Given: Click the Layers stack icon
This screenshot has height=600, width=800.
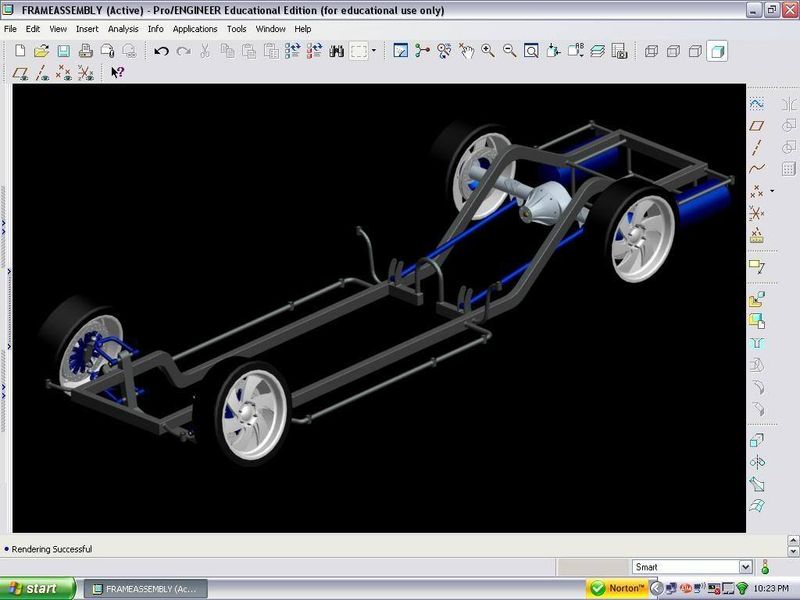Looking at the screenshot, I should (597, 51).
